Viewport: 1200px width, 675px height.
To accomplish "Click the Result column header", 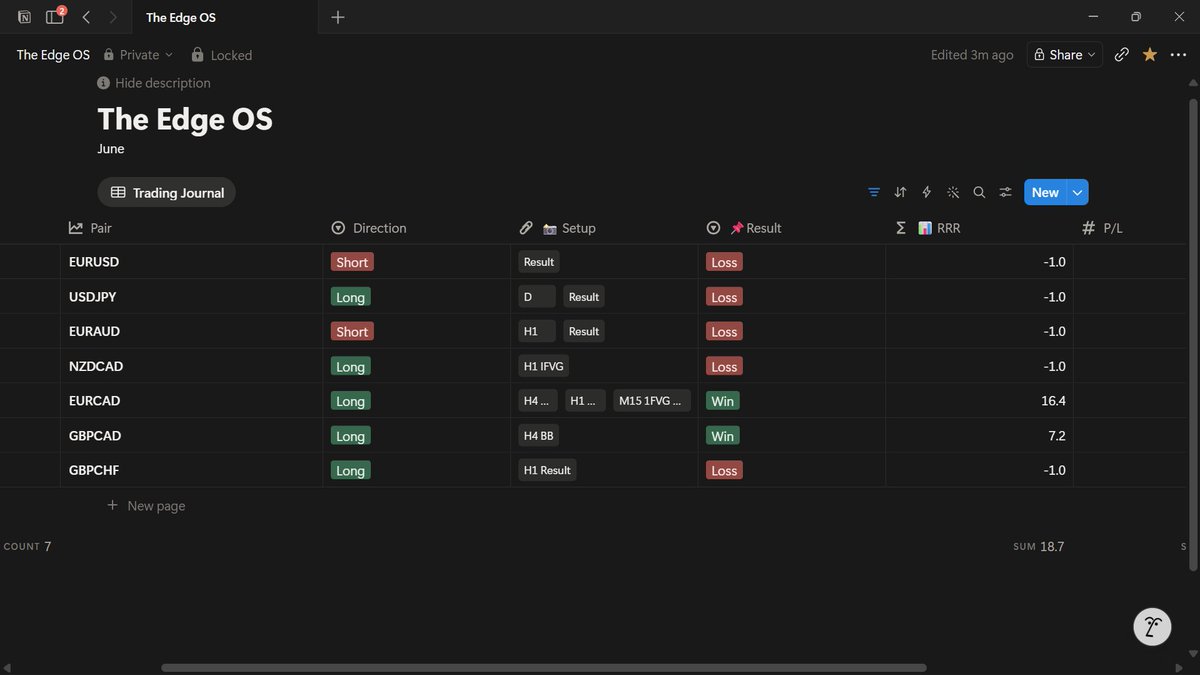I will pyautogui.click(x=791, y=228).
